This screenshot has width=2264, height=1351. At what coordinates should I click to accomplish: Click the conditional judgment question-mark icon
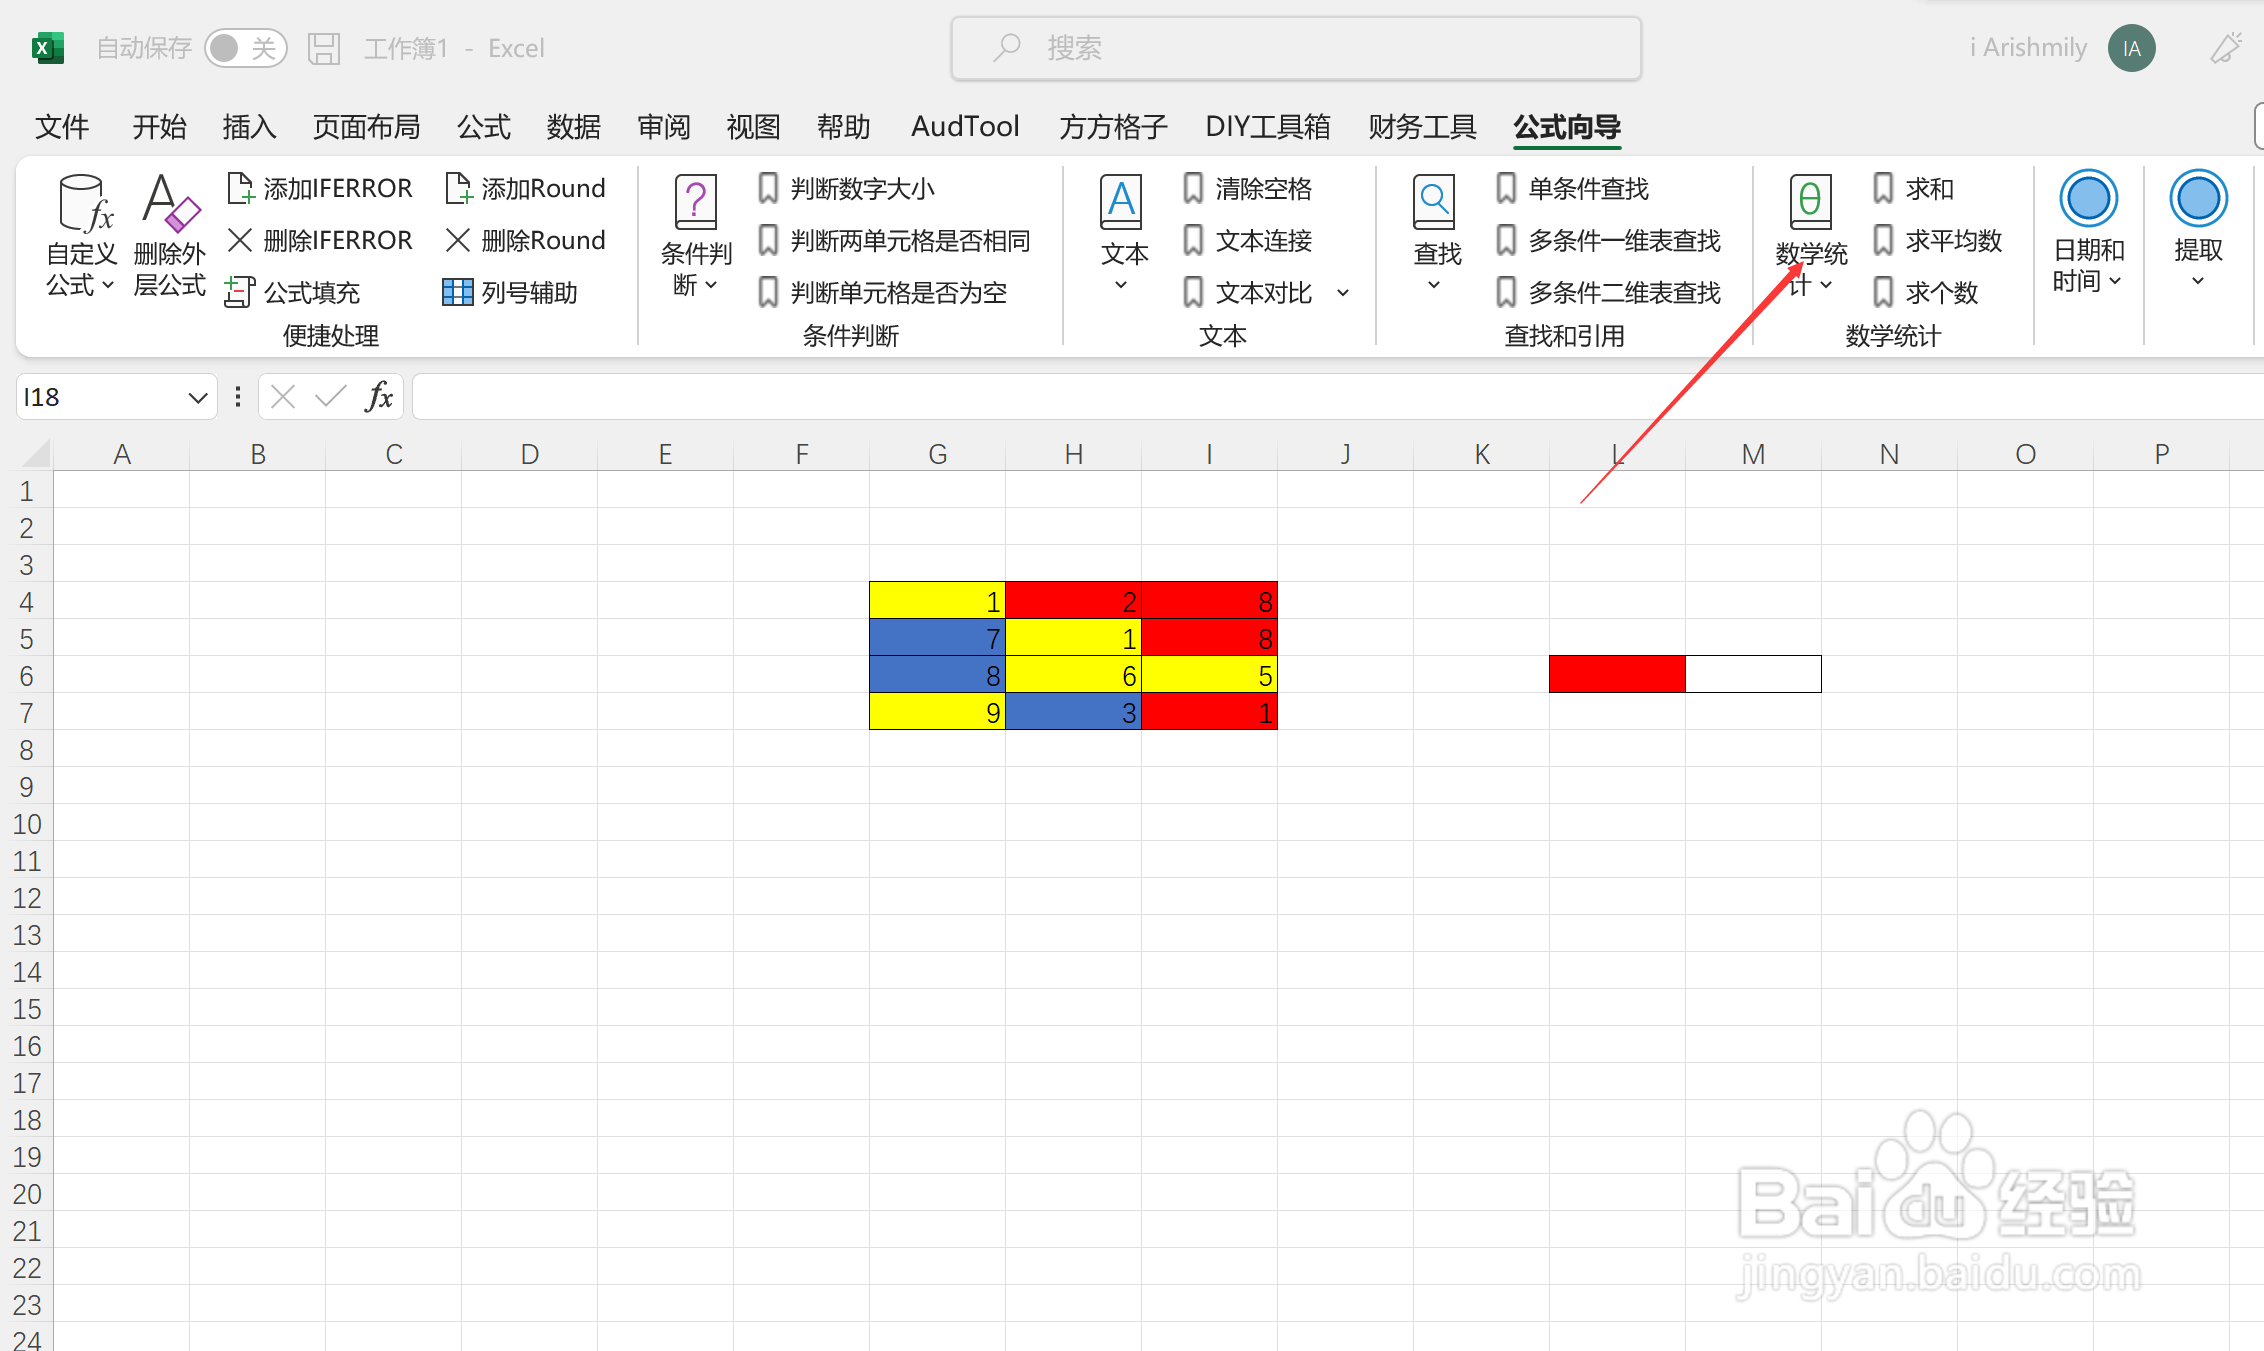696,202
